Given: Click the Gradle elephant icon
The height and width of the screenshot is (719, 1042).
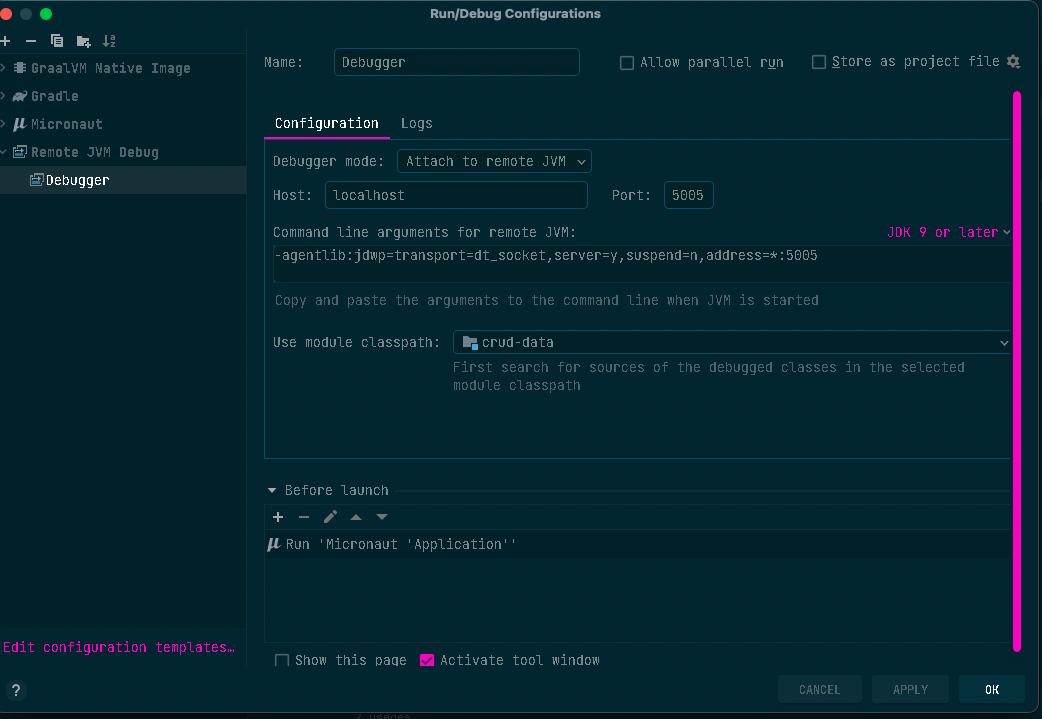Looking at the screenshot, I should click(x=20, y=96).
